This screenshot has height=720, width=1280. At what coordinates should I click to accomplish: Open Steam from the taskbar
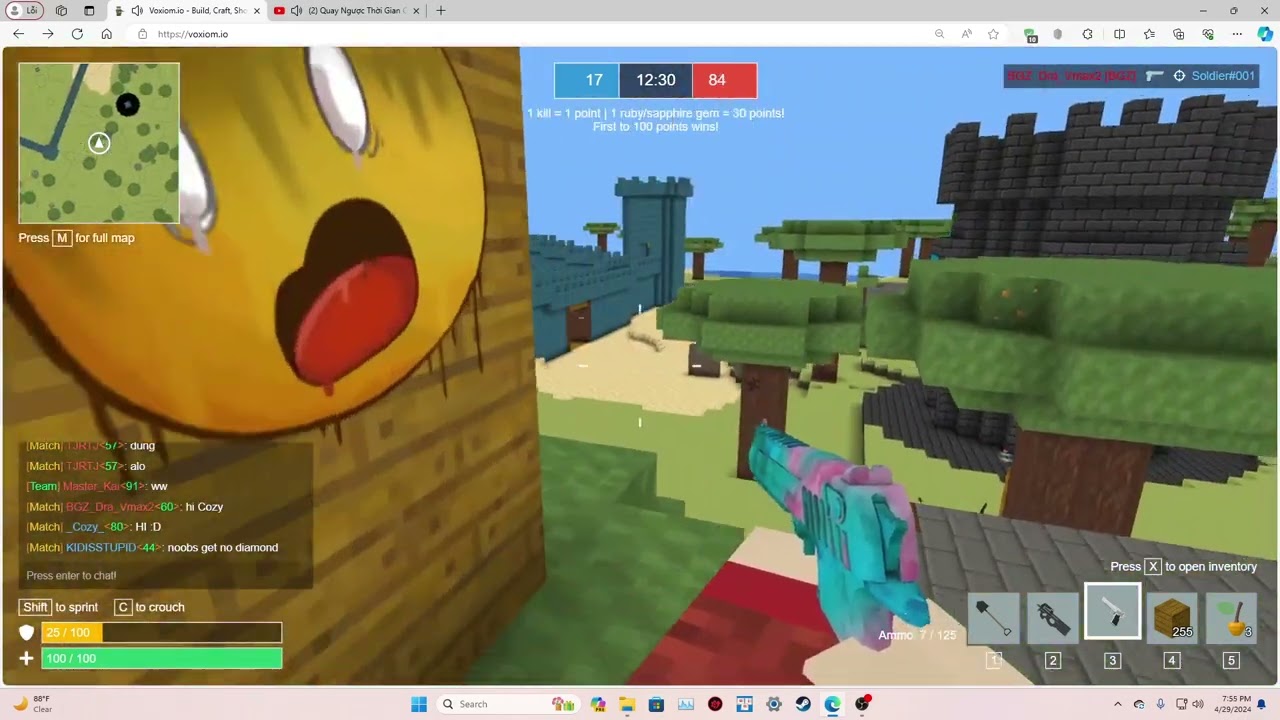coord(803,704)
